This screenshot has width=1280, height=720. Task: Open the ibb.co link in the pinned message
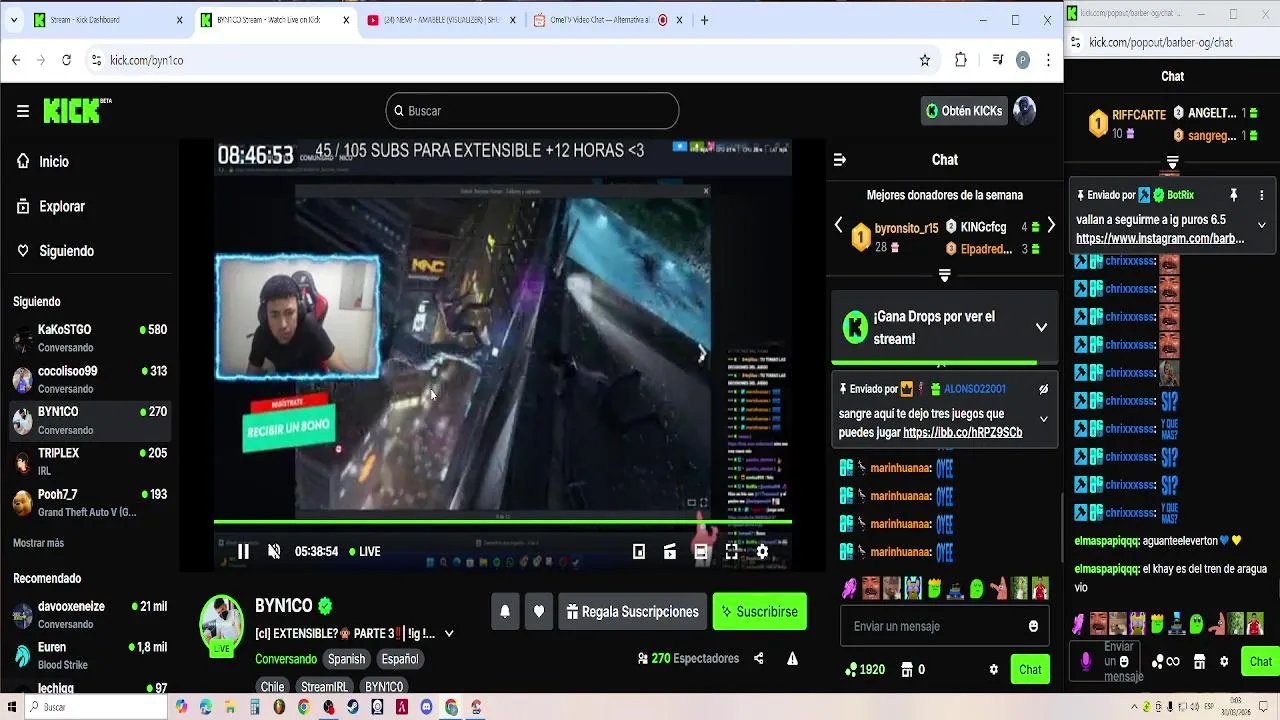(962, 433)
